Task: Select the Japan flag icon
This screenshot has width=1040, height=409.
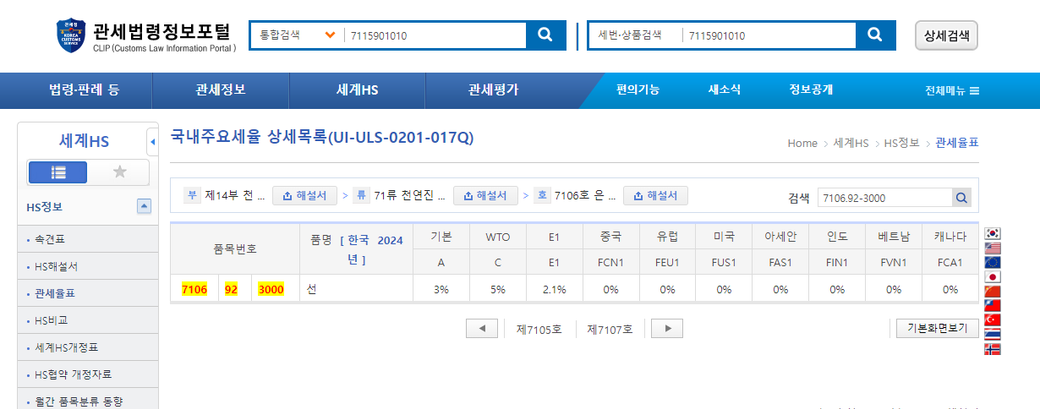Action: [x=993, y=277]
